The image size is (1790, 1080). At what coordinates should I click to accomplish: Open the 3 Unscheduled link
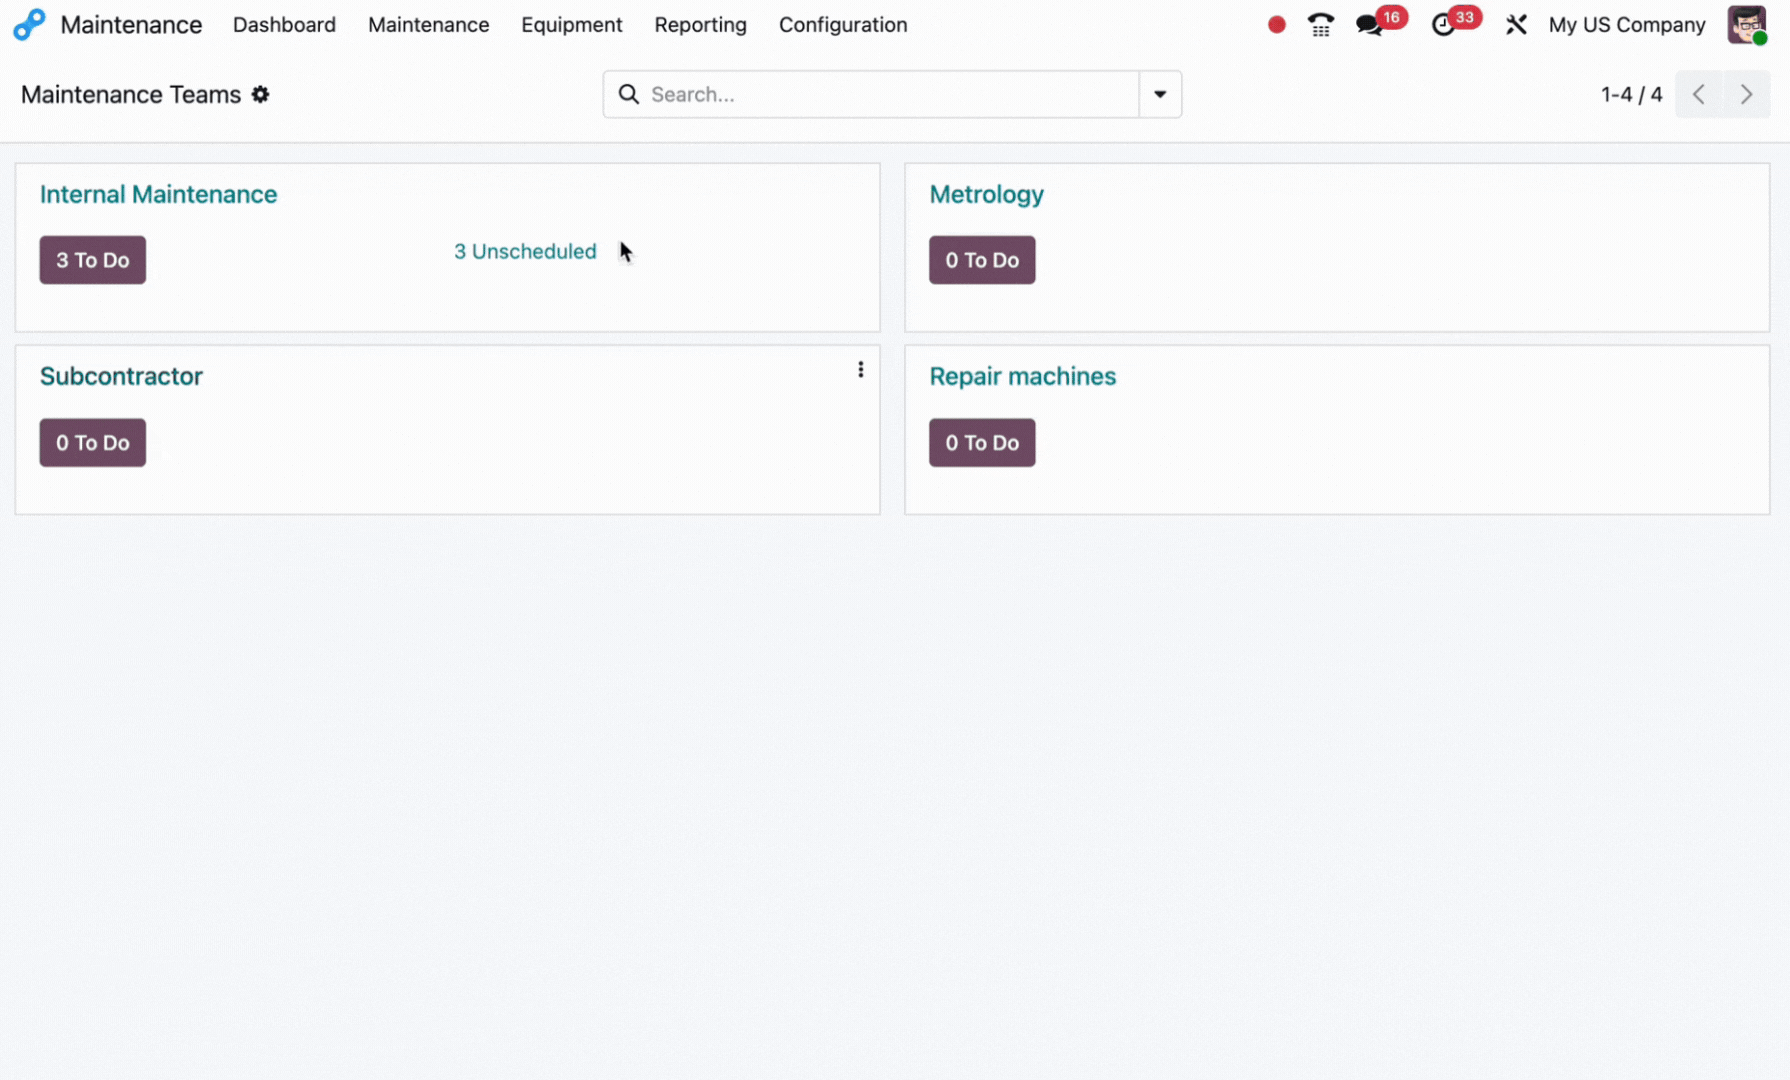point(525,251)
